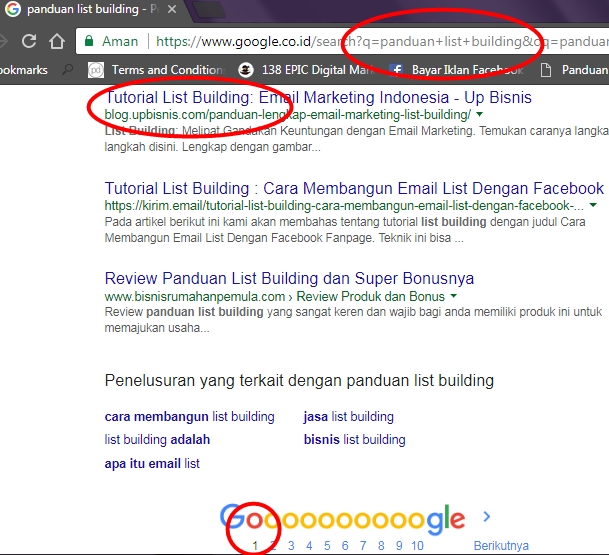Go to results page 10
Viewport: 609px width, 555px height.
(418, 546)
